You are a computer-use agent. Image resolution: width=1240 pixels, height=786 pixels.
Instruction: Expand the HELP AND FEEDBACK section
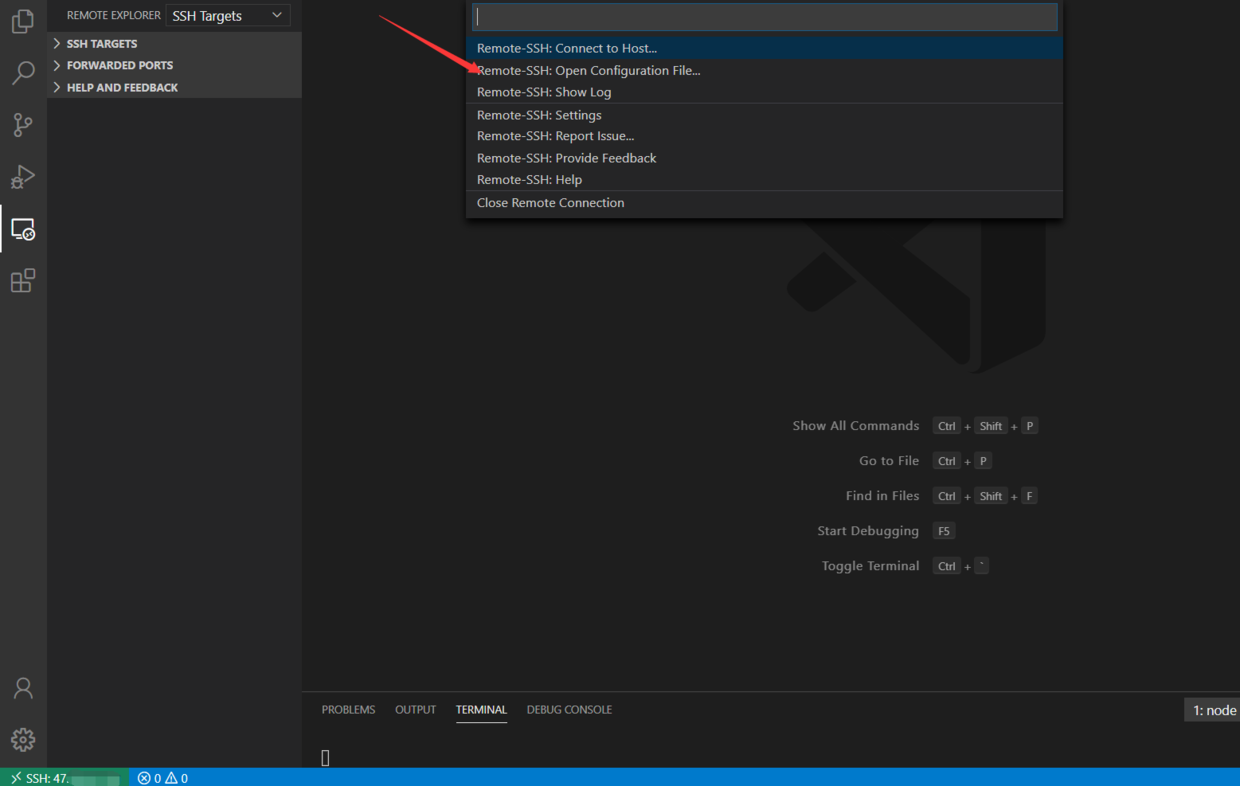point(175,87)
